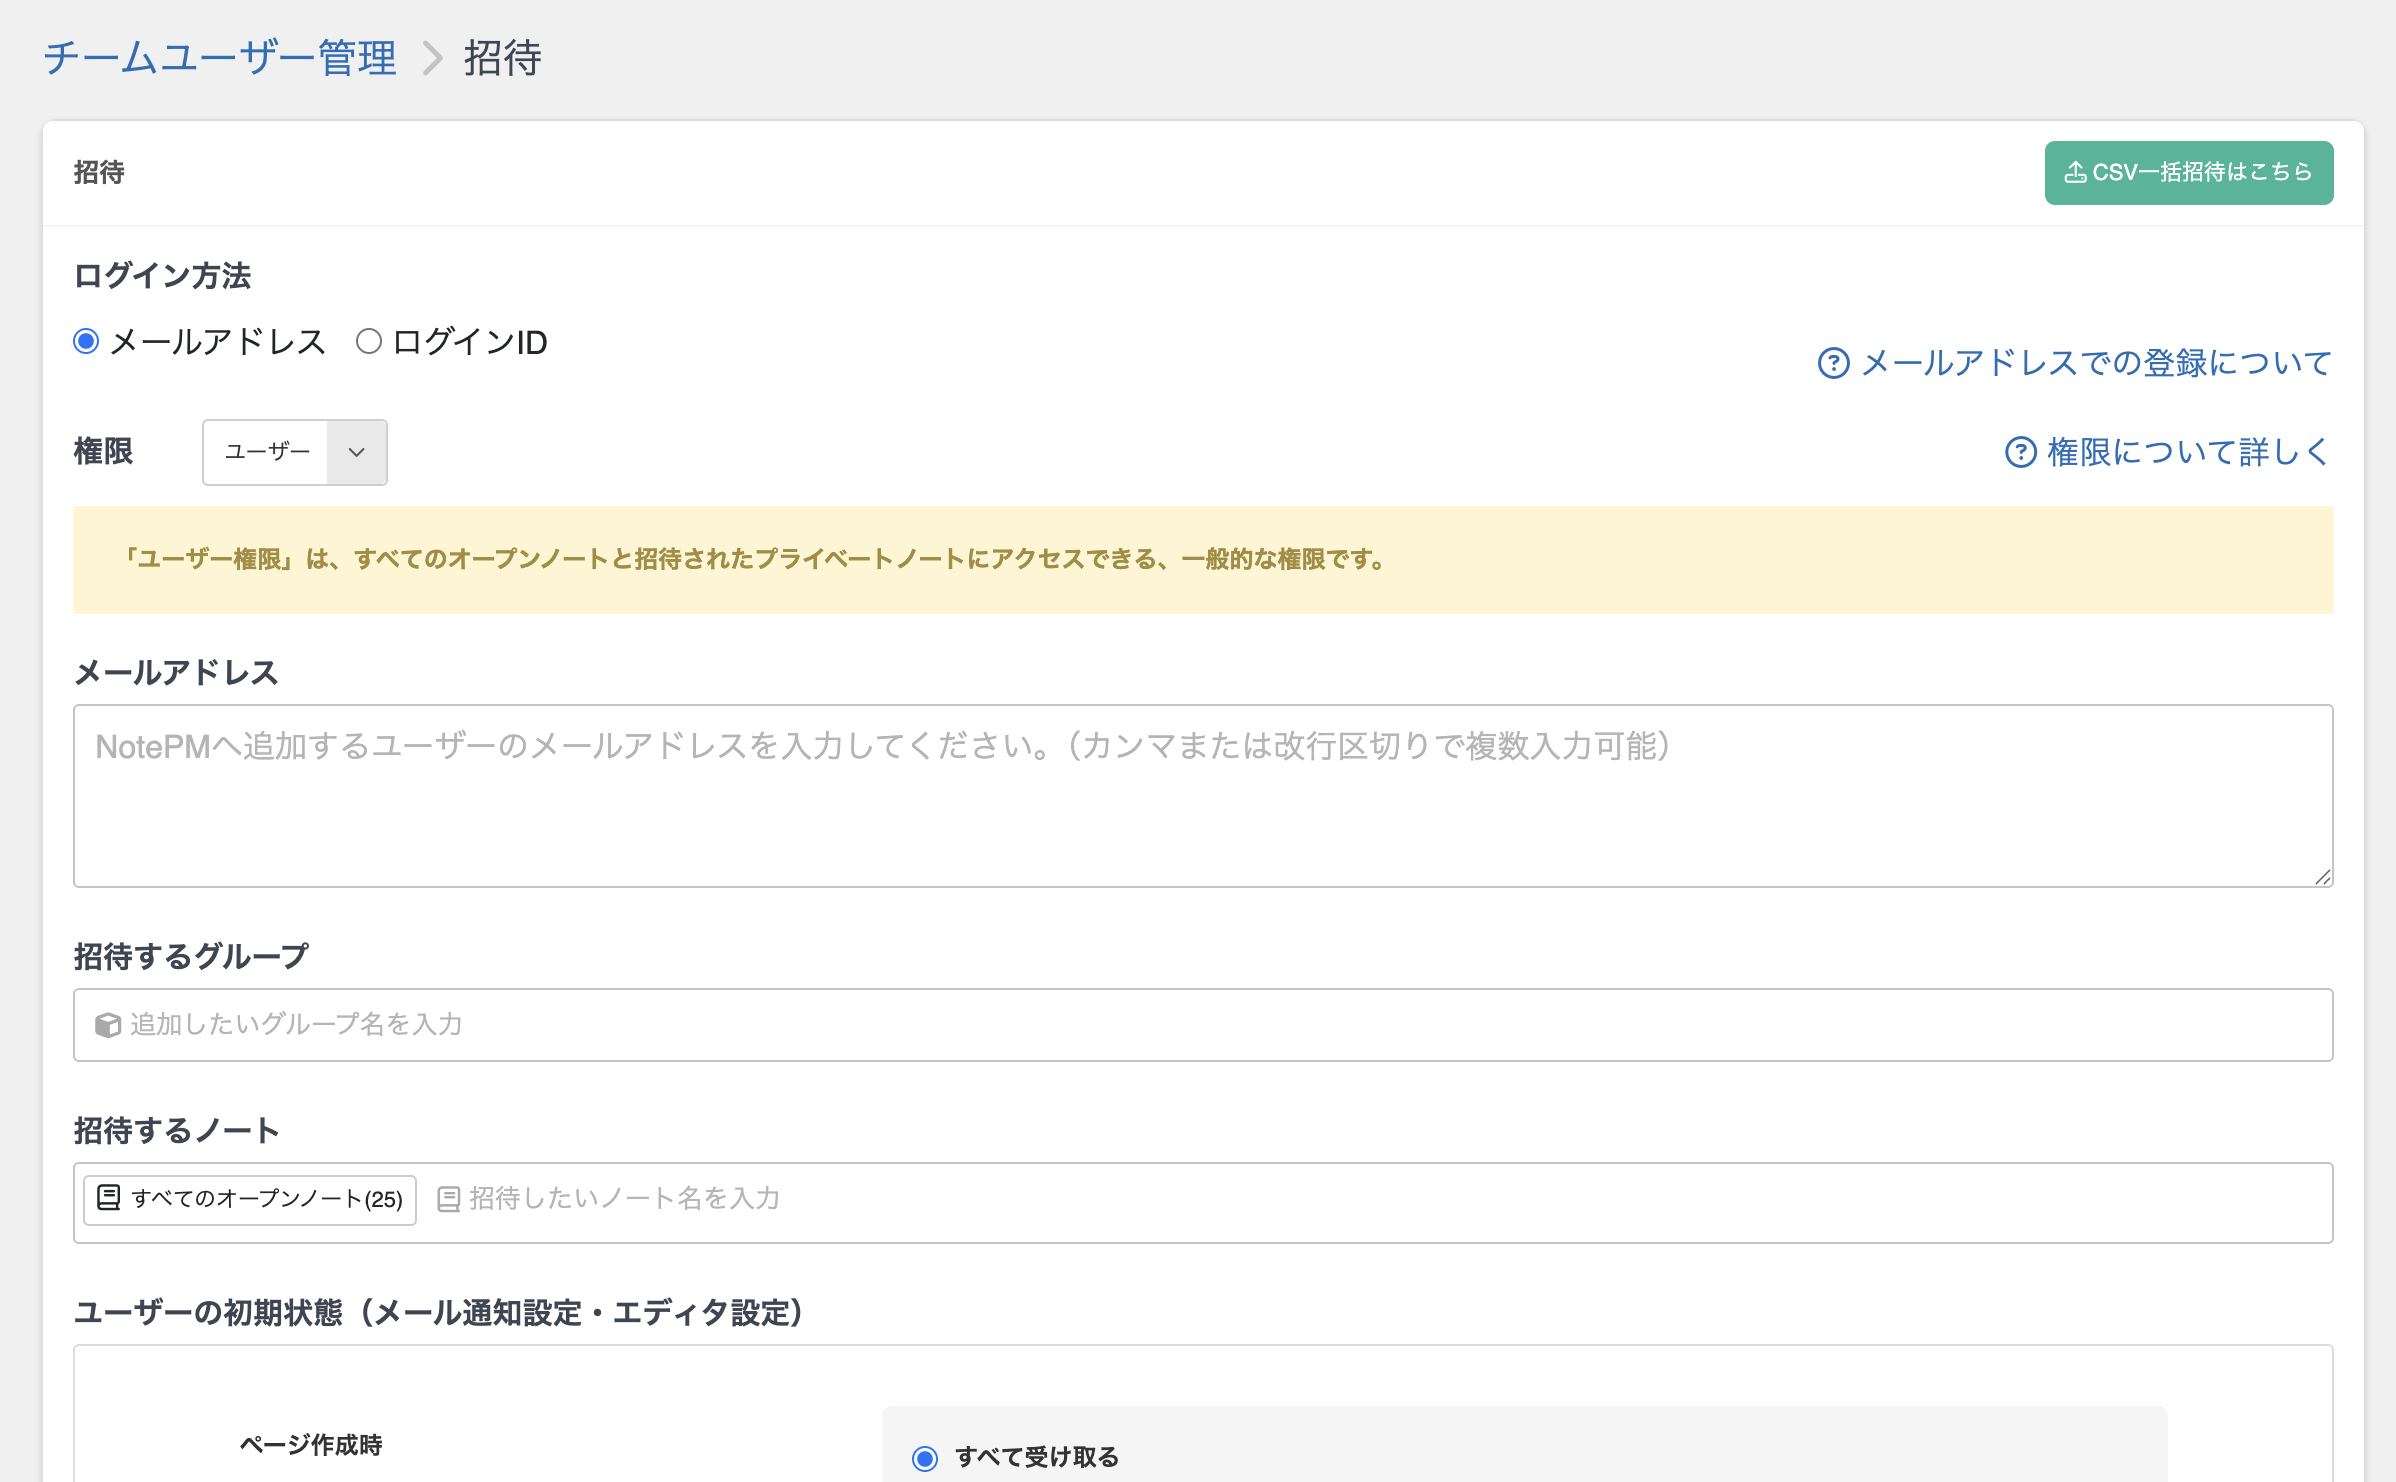The height and width of the screenshot is (1482, 2396).
Task: Click 招待 breadcrumb current page title
Action: [x=502, y=58]
